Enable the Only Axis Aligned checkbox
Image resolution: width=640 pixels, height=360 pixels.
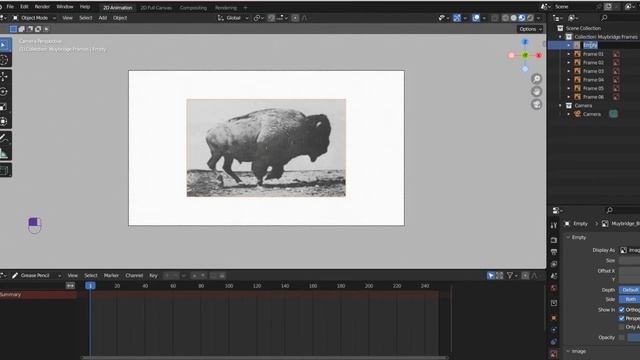pos(622,327)
